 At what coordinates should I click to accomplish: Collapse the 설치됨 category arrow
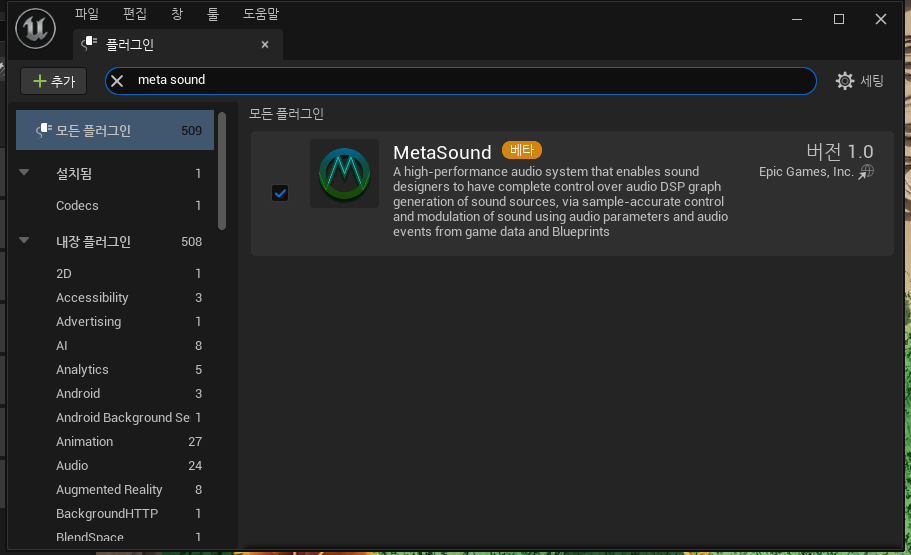pos(24,173)
